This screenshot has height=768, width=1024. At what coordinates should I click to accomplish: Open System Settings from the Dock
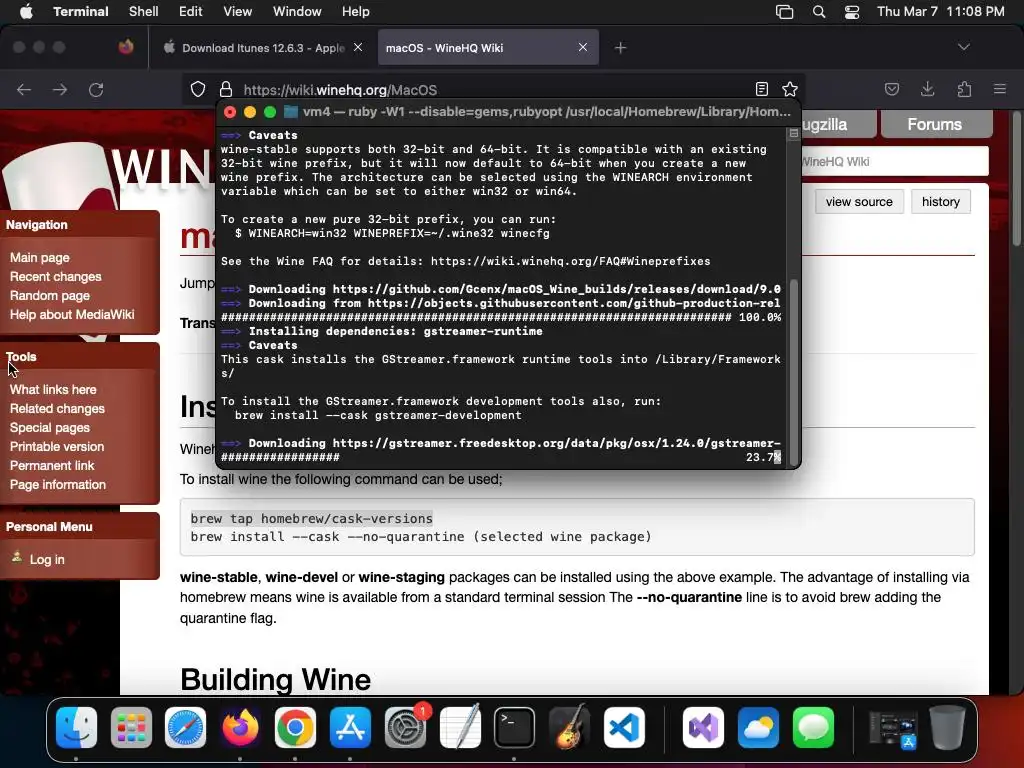point(406,728)
